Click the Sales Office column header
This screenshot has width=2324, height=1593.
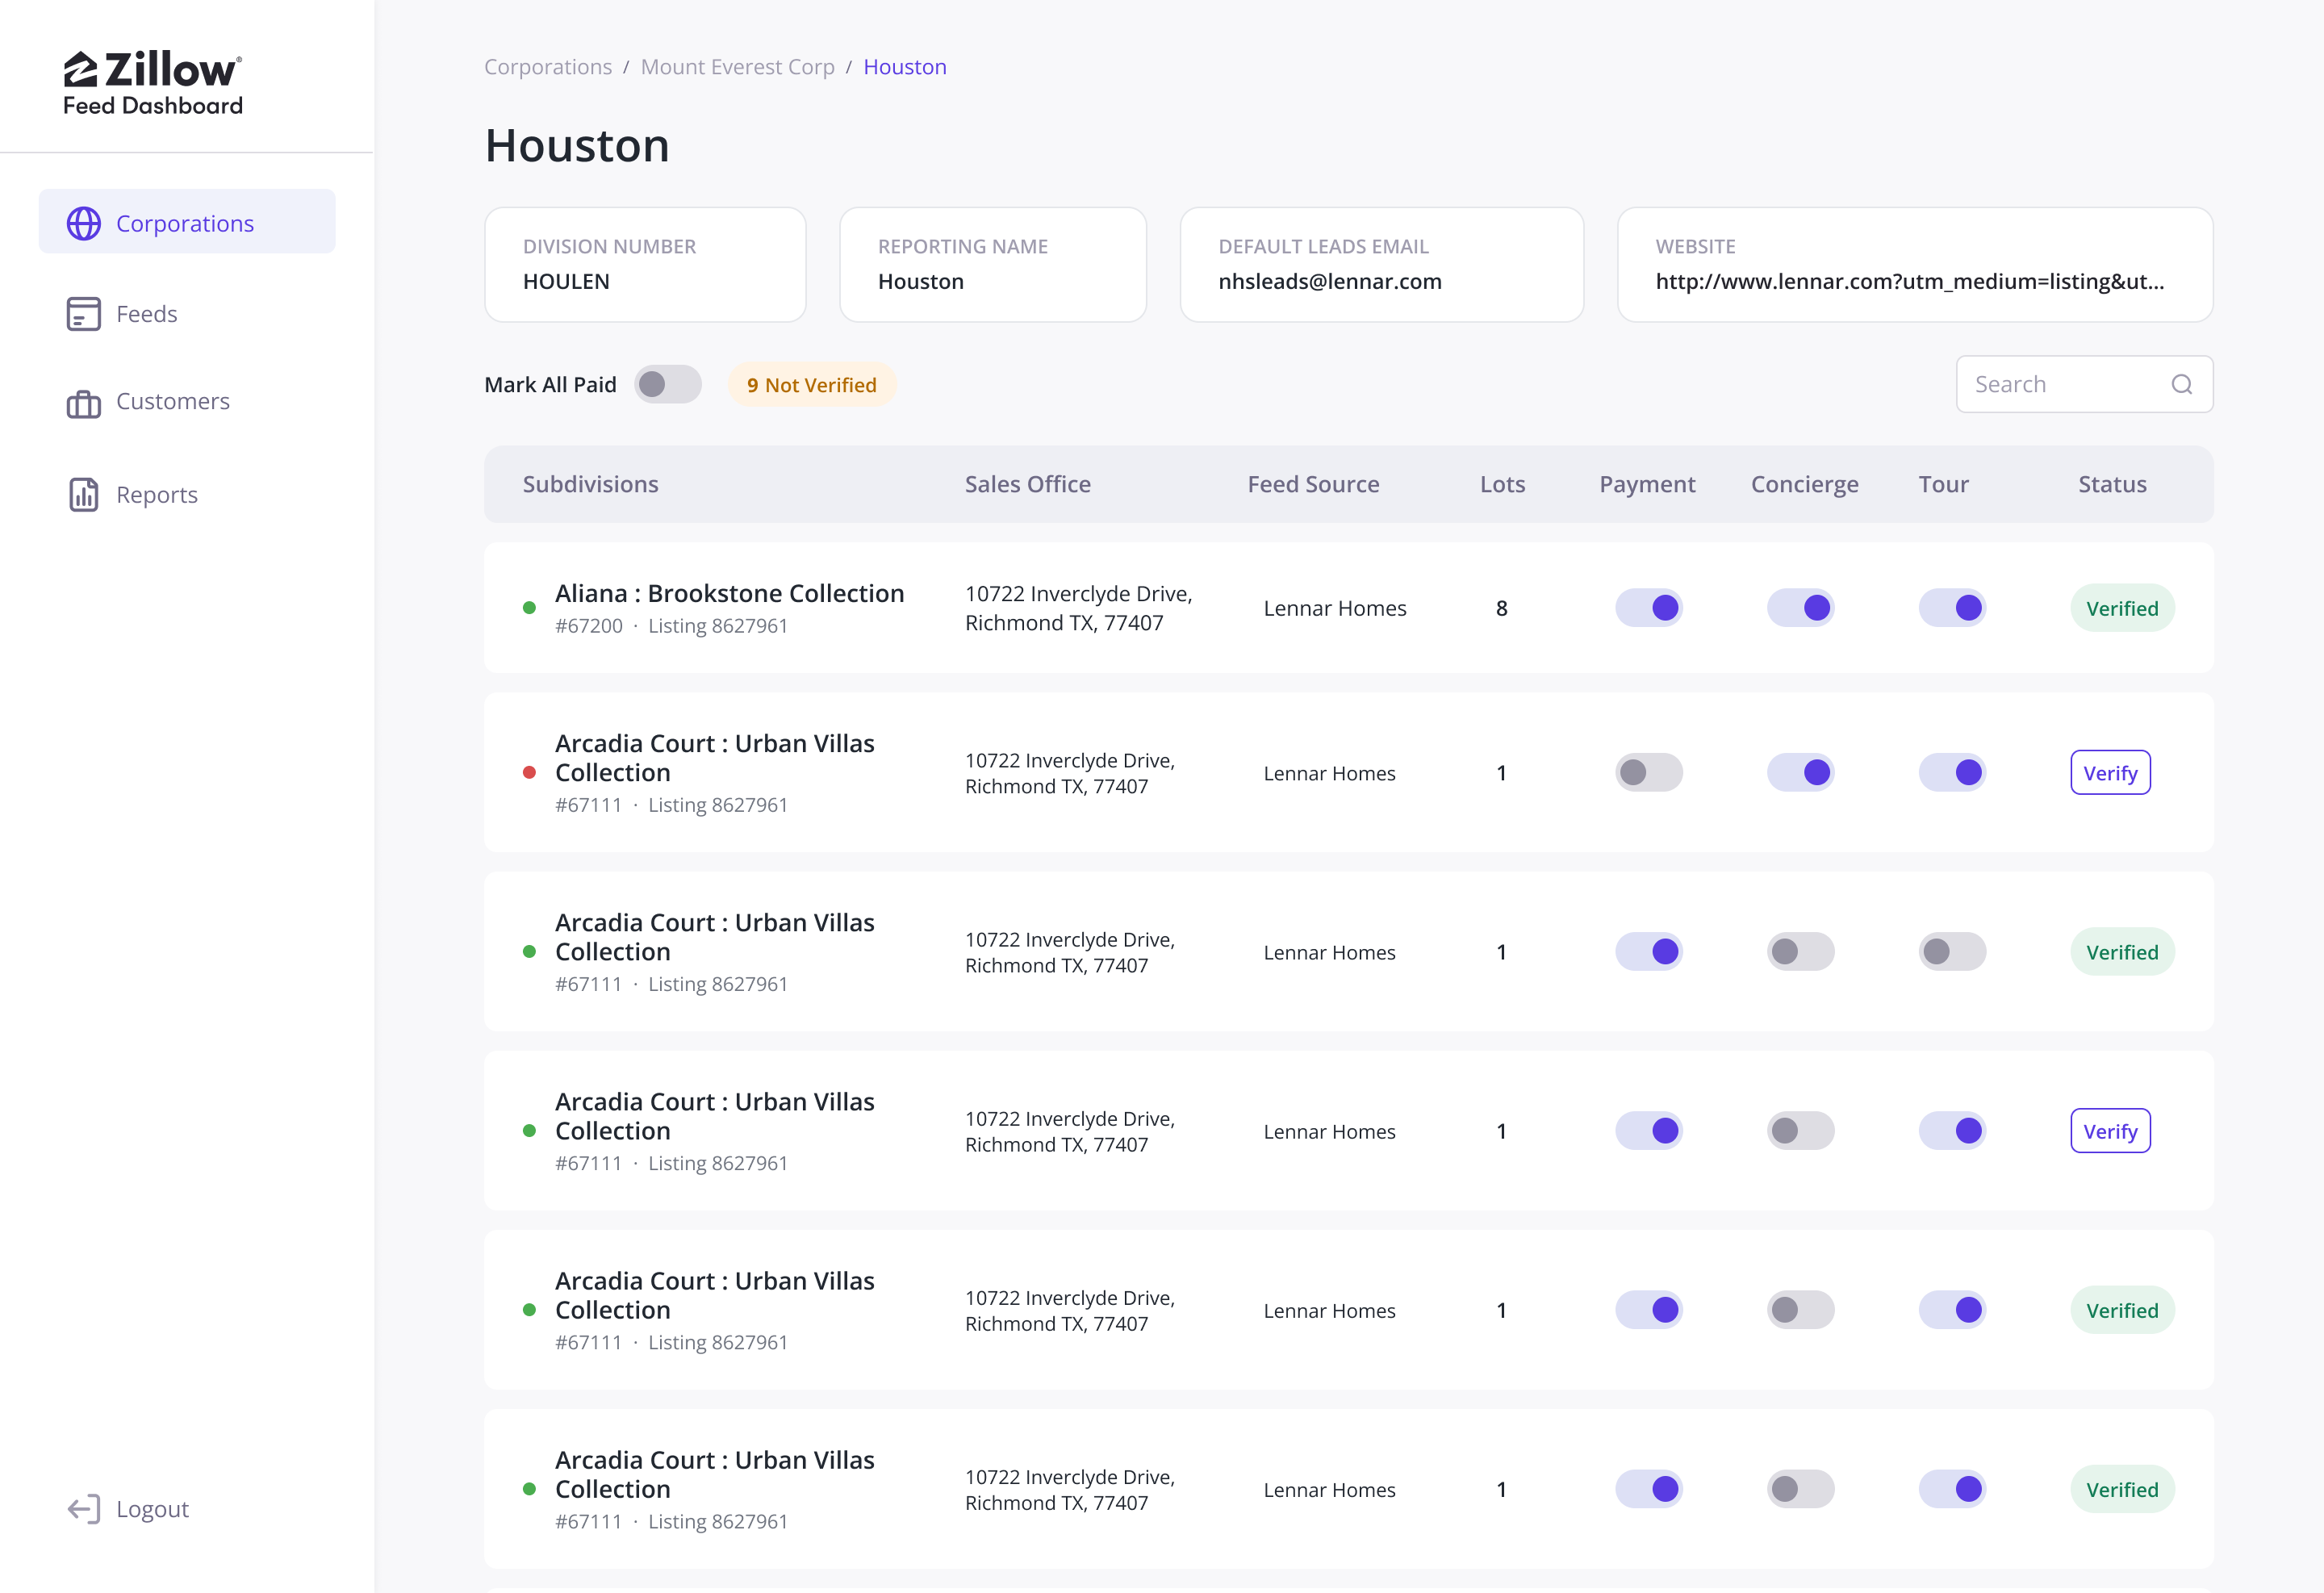(1028, 485)
